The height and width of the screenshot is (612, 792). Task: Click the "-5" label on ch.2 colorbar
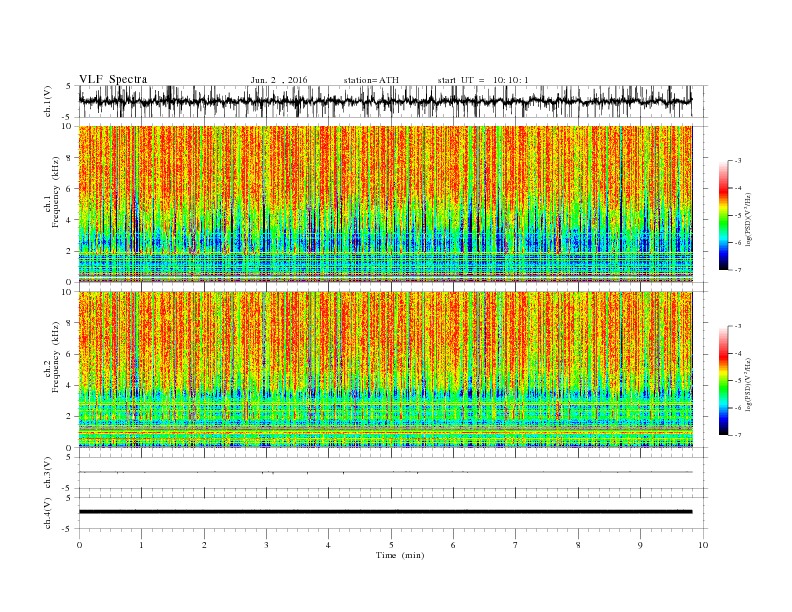(737, 380)
